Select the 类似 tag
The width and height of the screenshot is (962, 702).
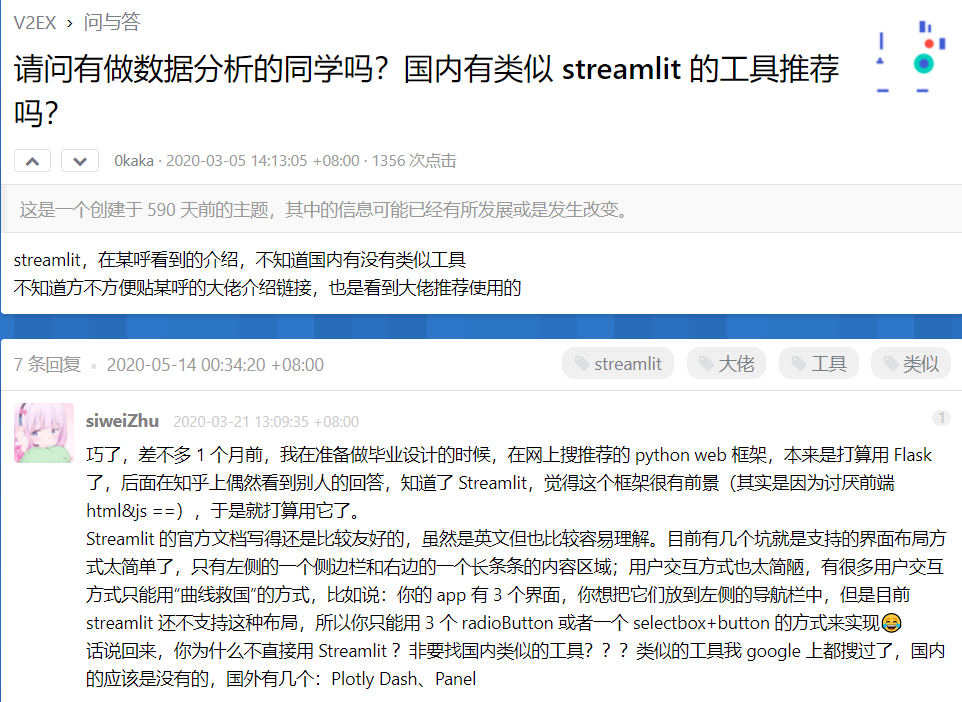click(910, 364)
